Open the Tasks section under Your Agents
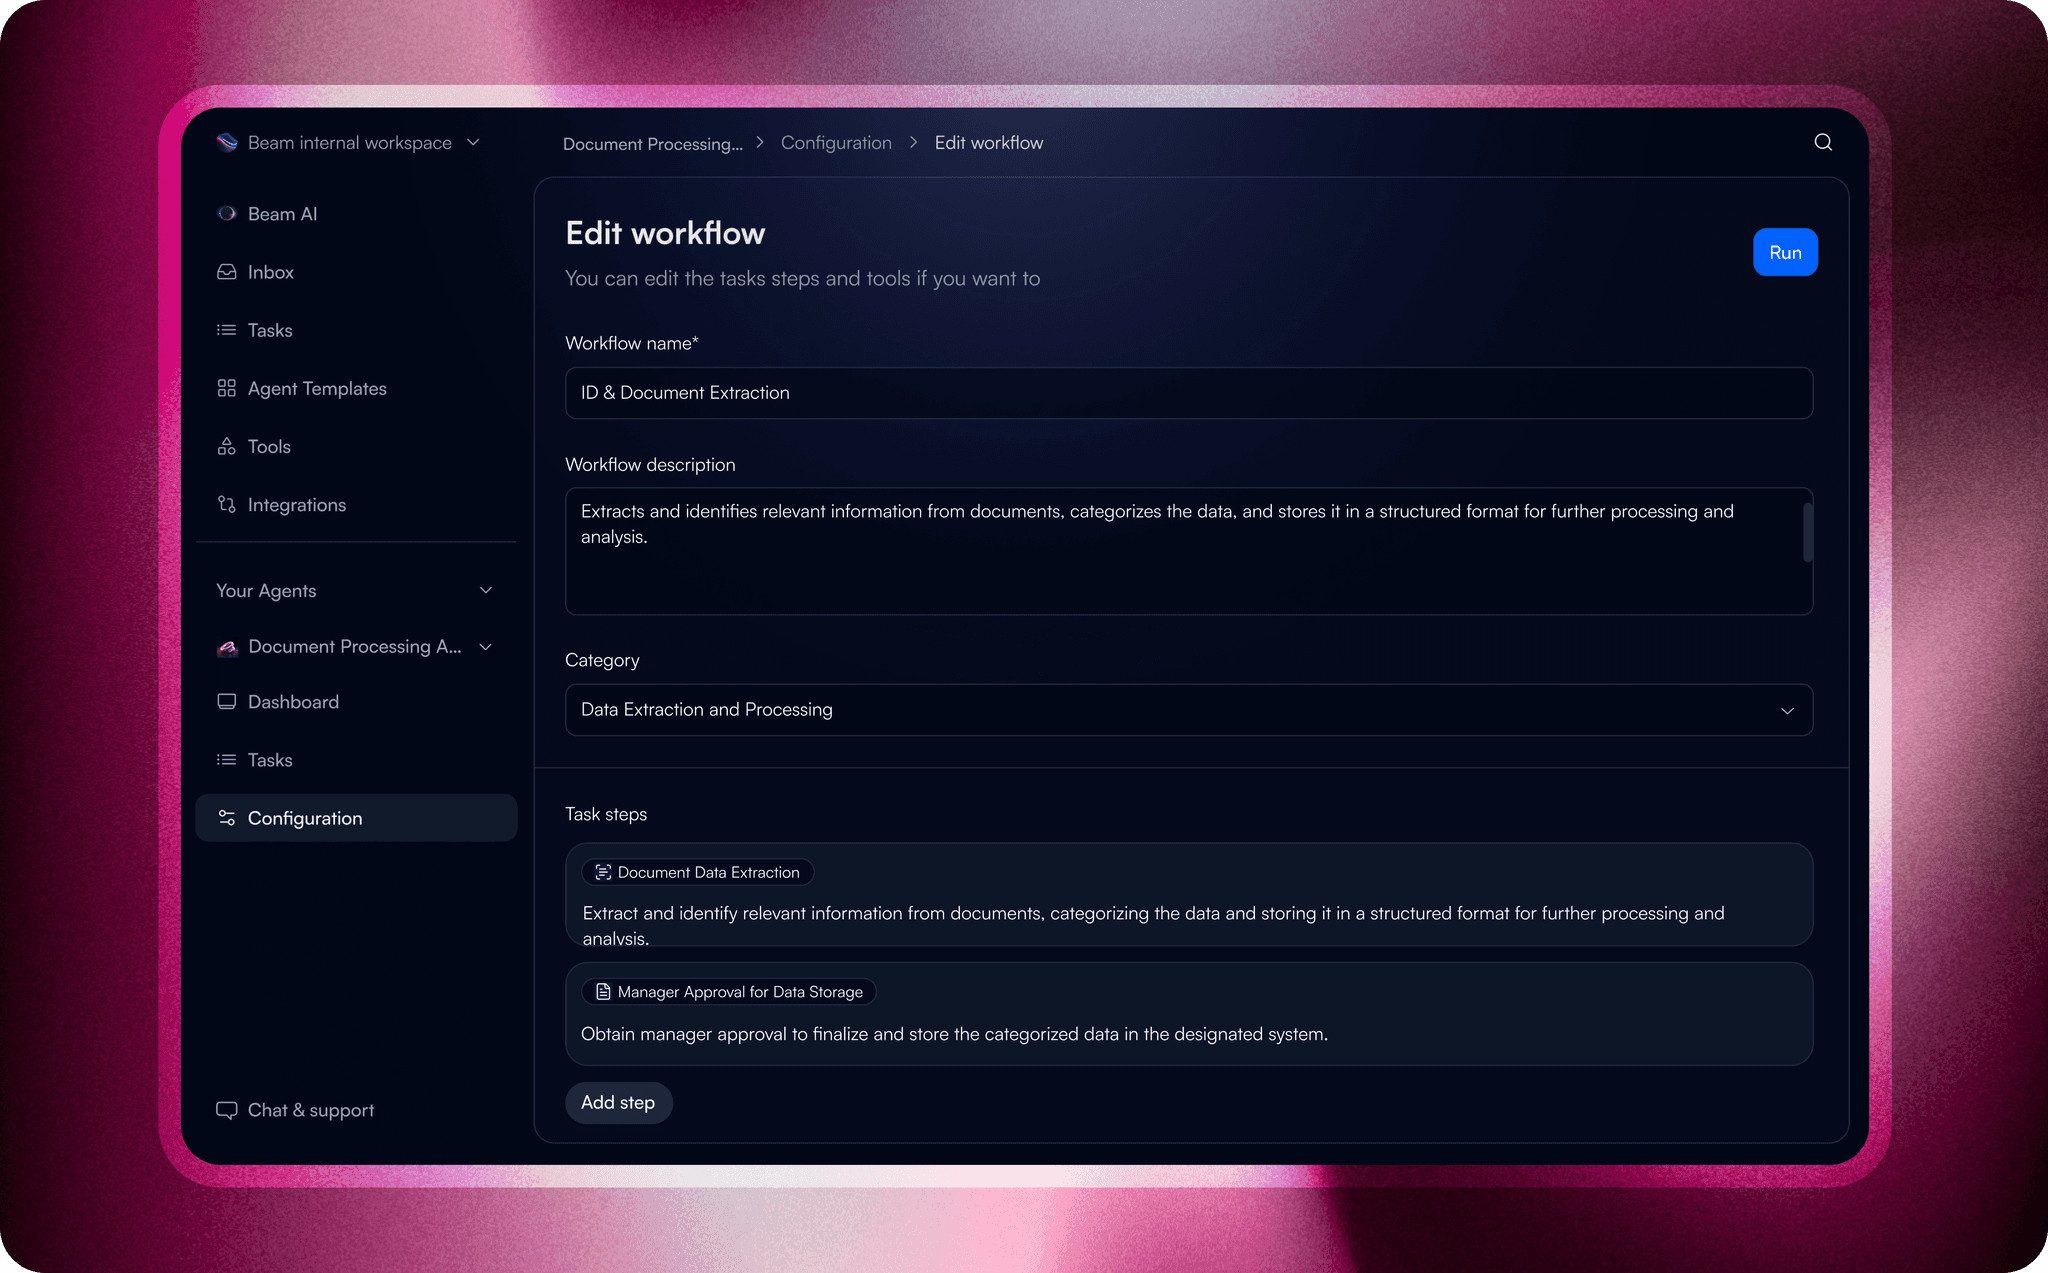The width and height of the screenshot is (2048, 1273). click(270, 759)
